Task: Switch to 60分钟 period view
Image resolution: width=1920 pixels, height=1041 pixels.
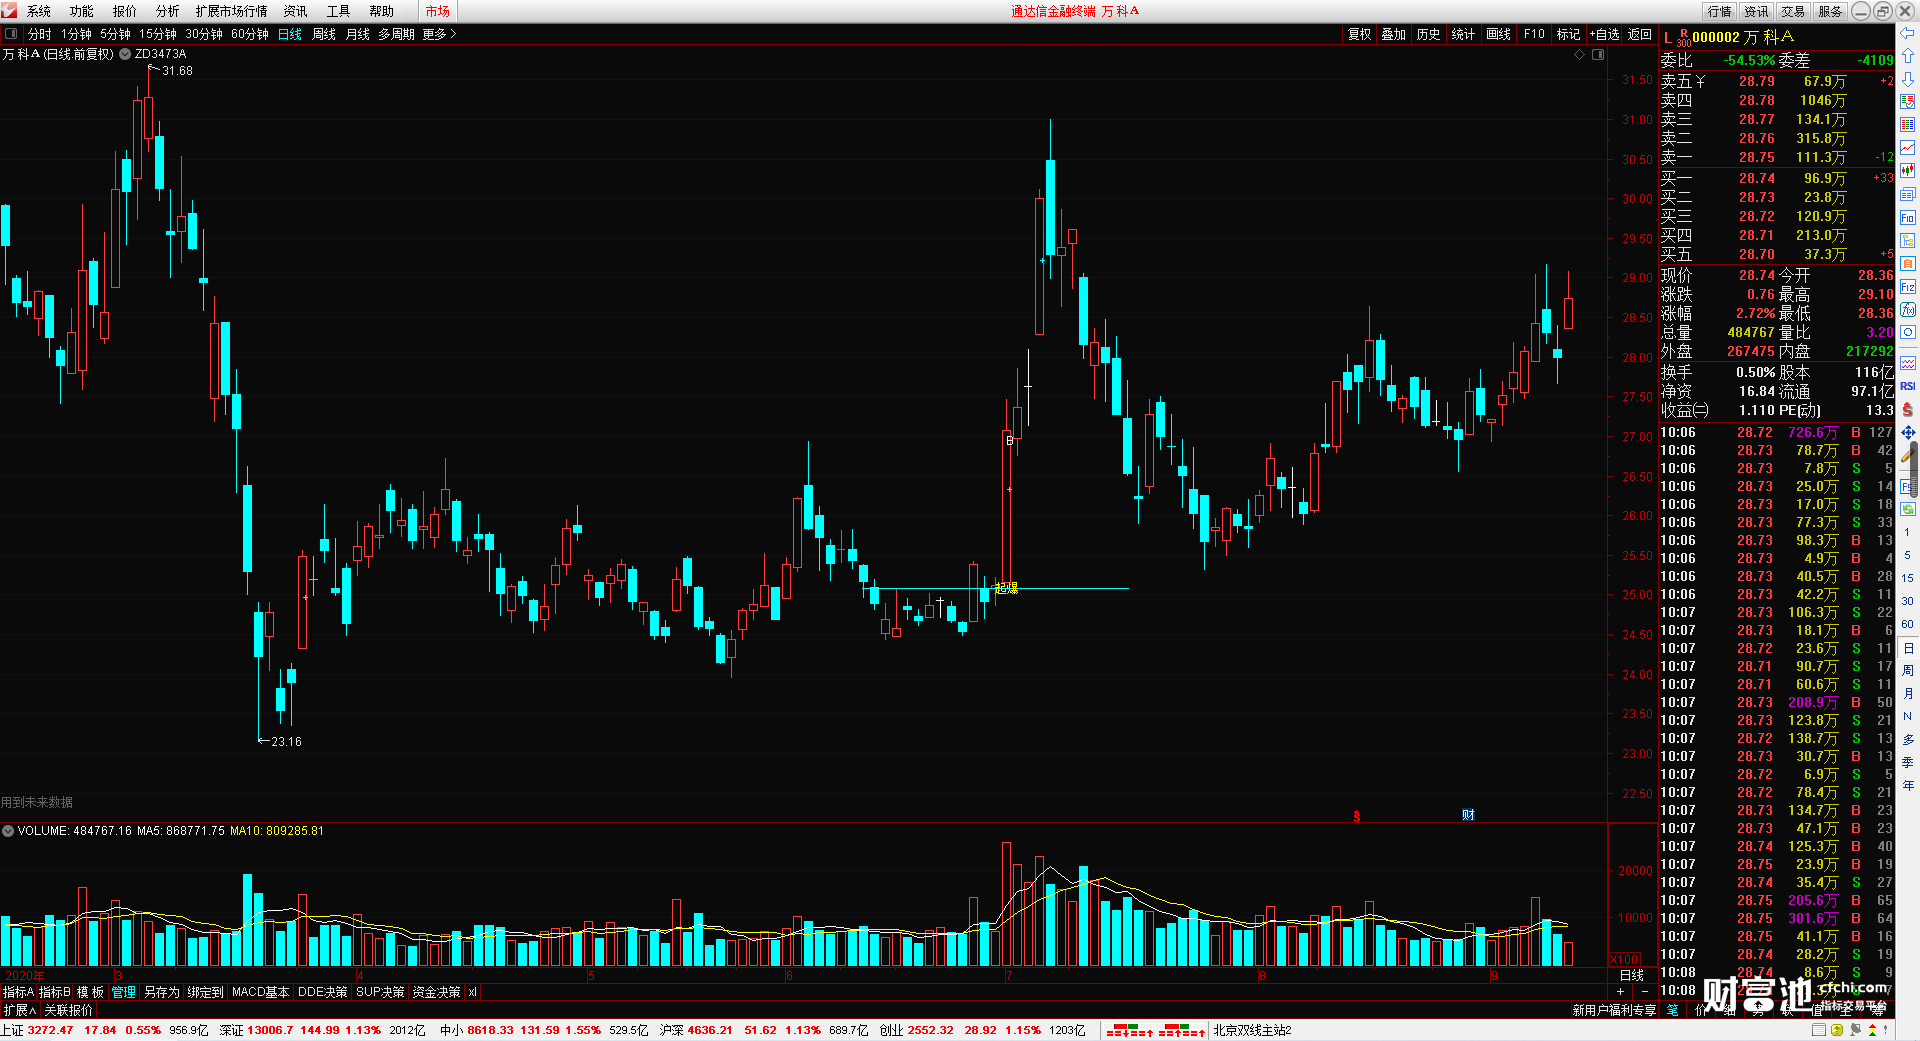Action: (x=250, y=34)
